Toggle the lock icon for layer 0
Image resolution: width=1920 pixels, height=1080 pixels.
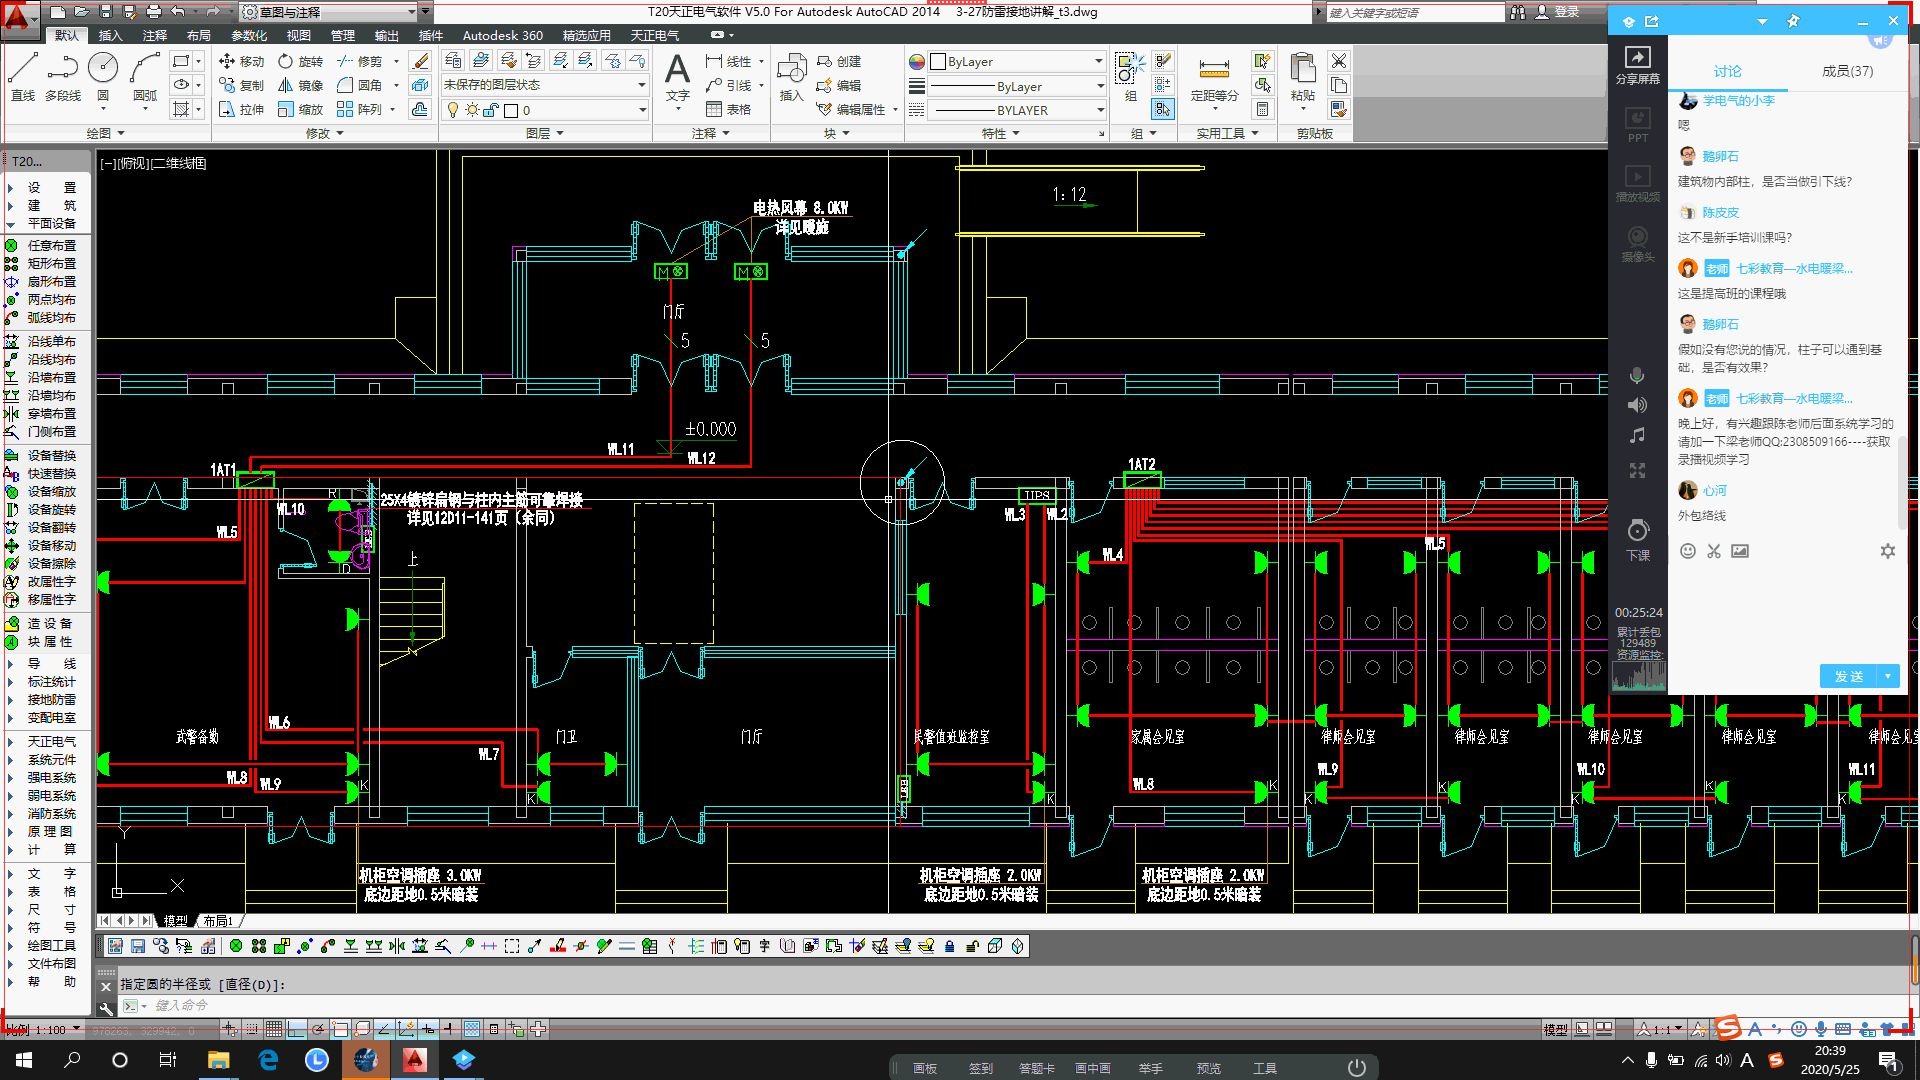click(x=491, y=110)
